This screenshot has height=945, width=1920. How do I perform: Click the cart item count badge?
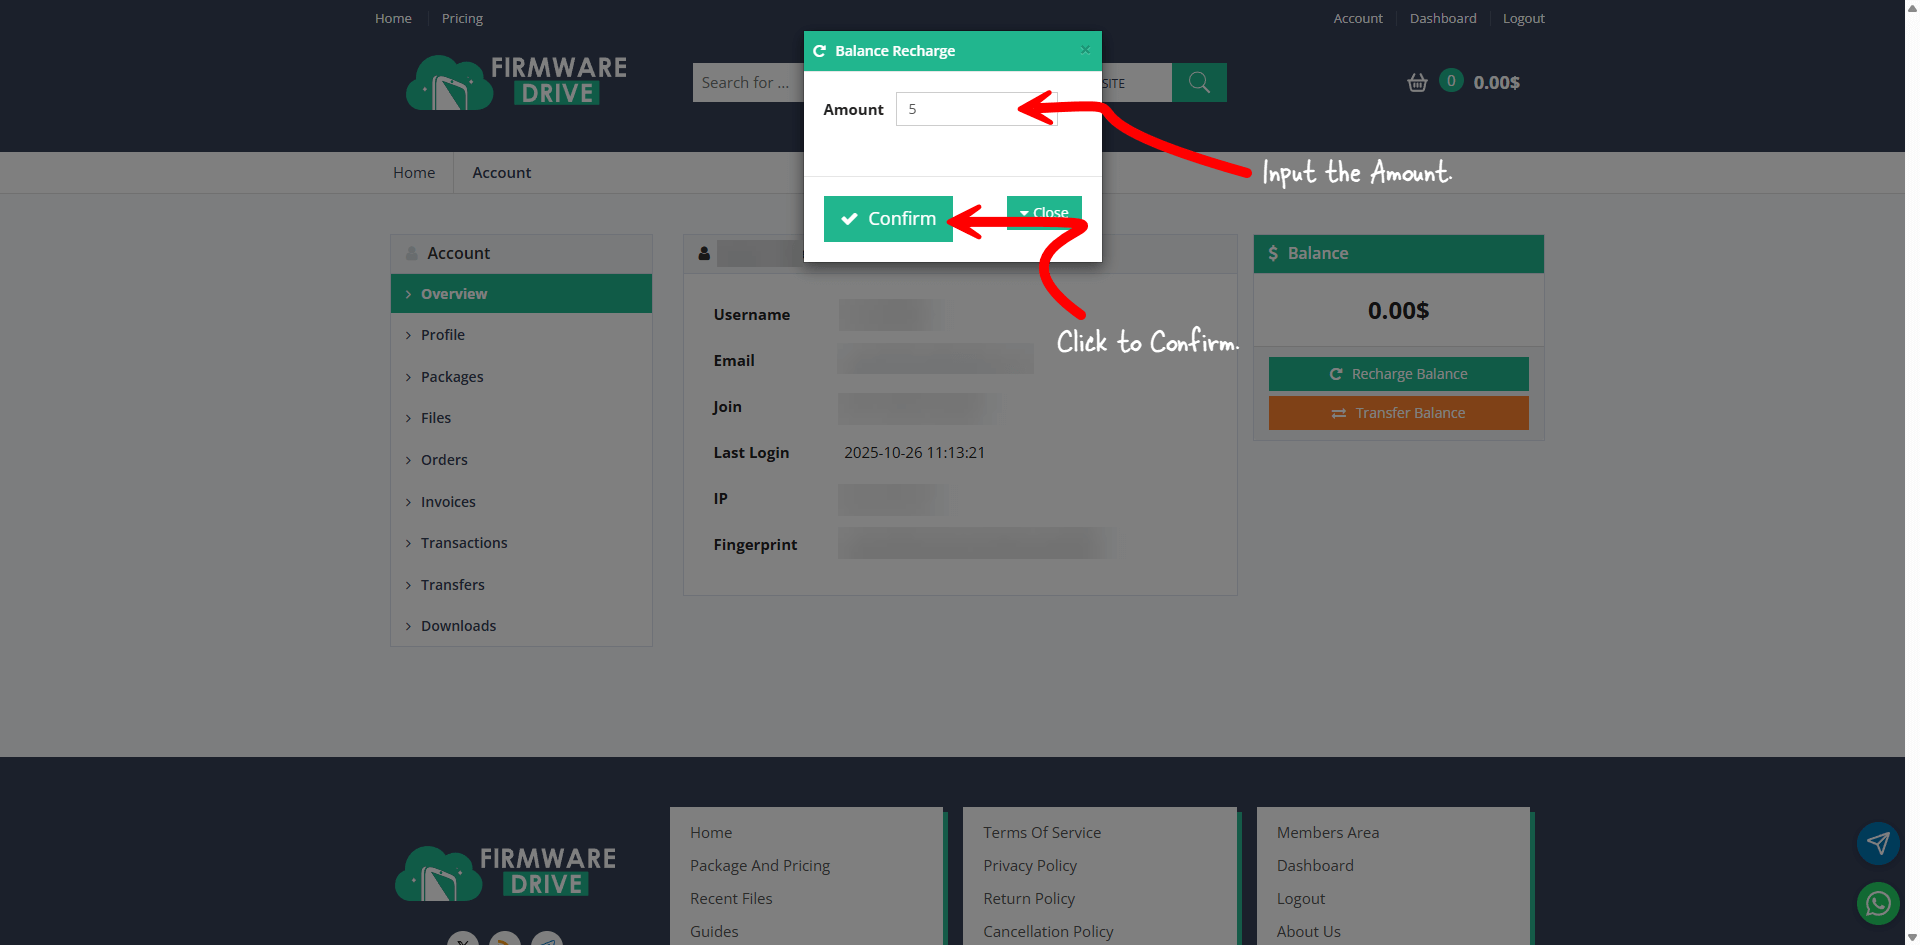click(1451, 81)
